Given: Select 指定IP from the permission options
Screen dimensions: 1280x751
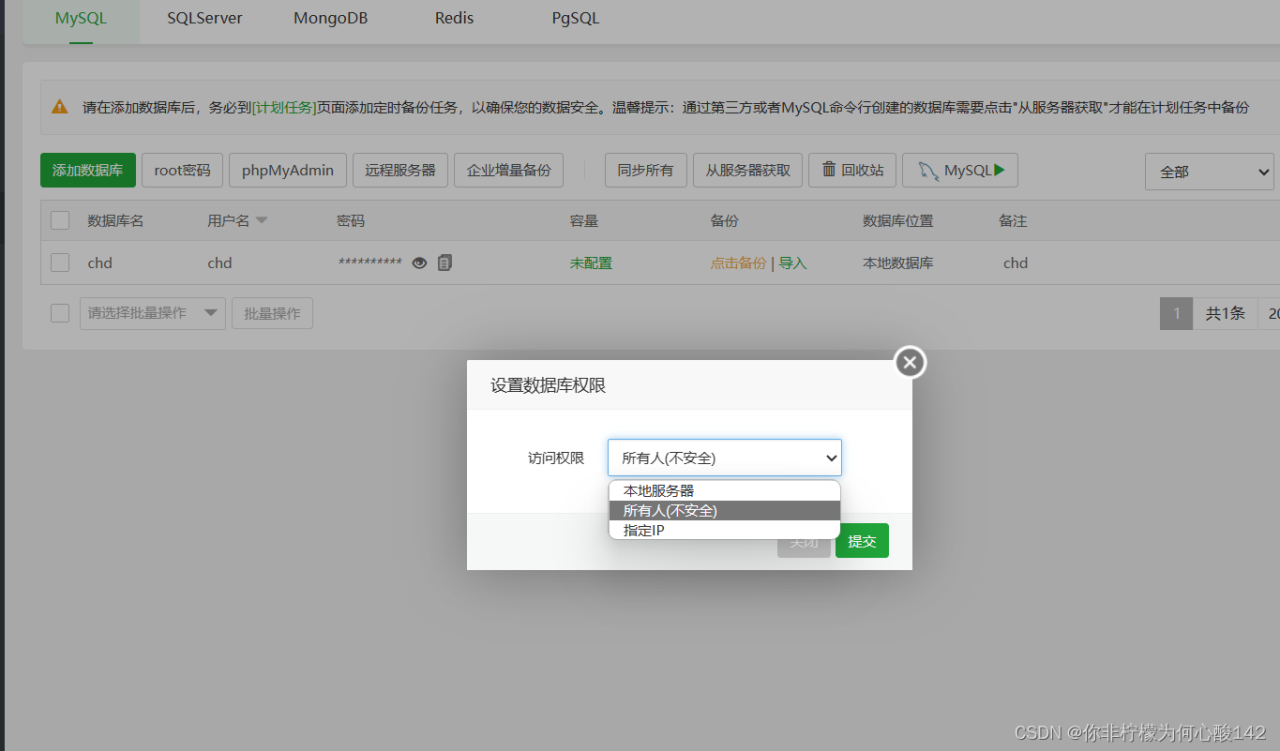Looking at the screenshot, I should click(724, 530).
